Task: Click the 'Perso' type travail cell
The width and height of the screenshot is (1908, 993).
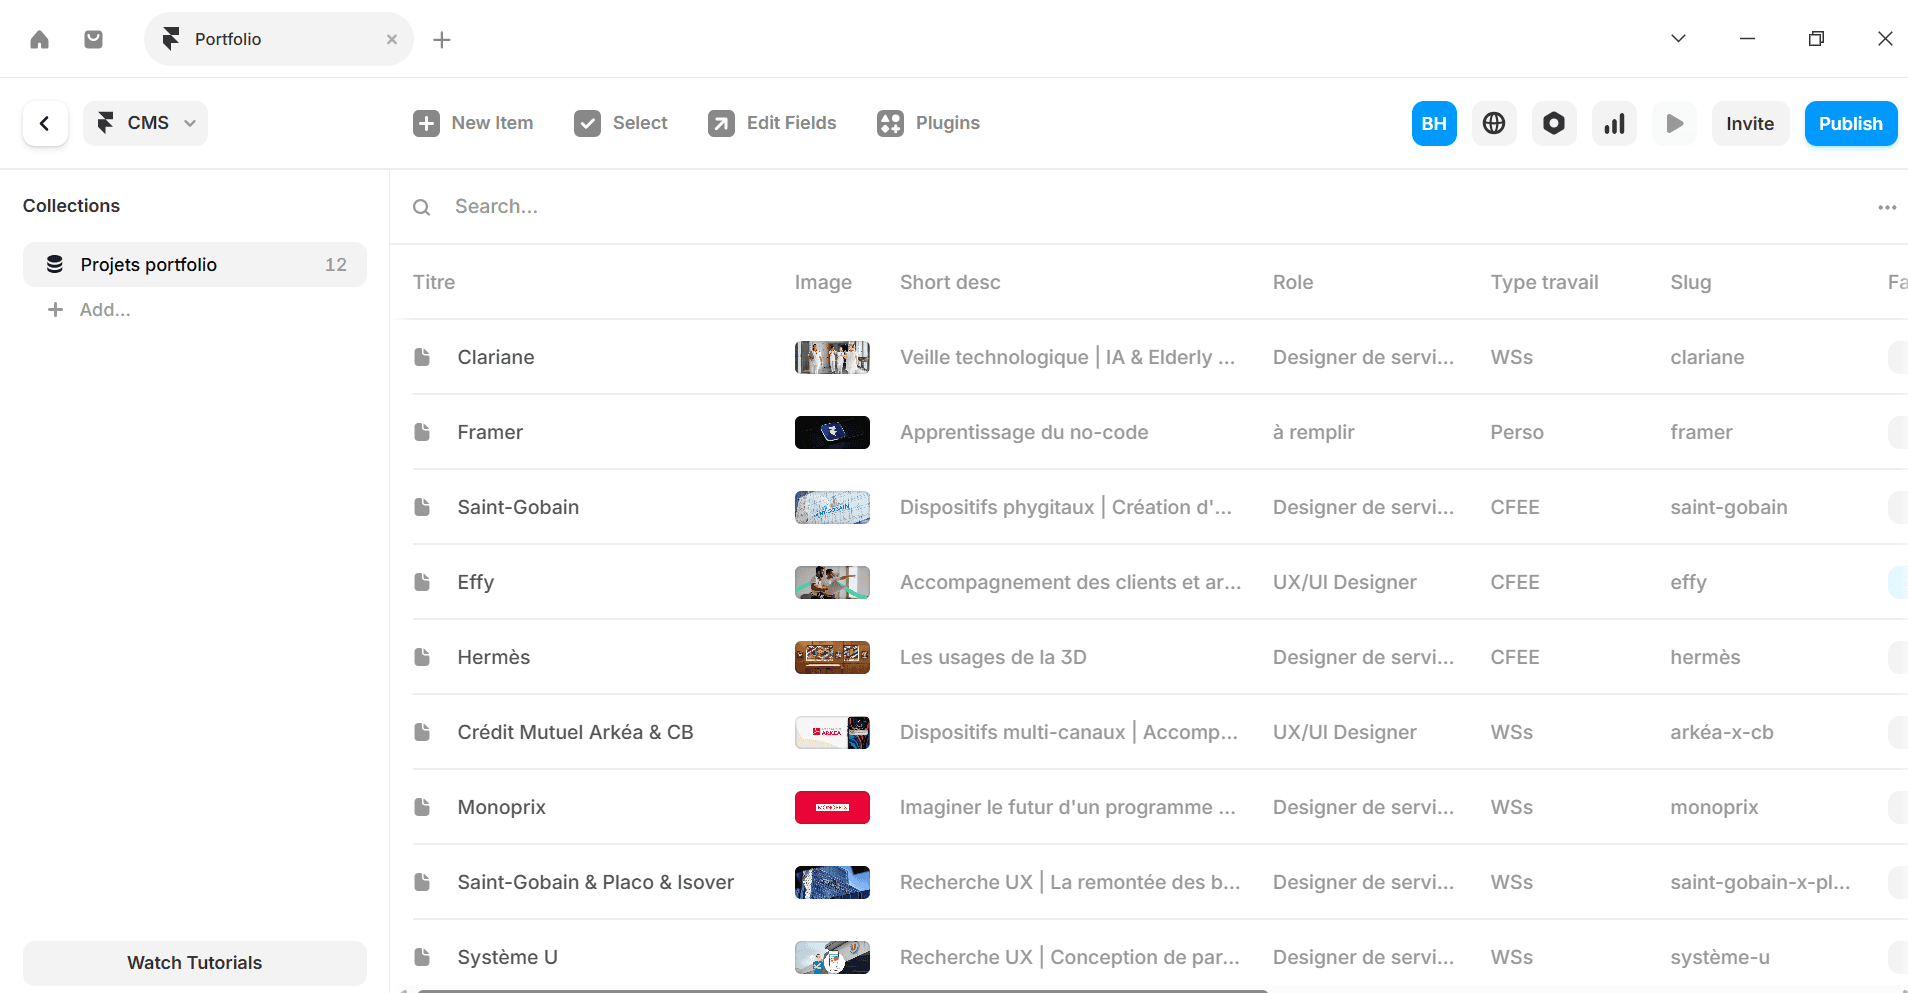Action: click(x=1517, y=432)
